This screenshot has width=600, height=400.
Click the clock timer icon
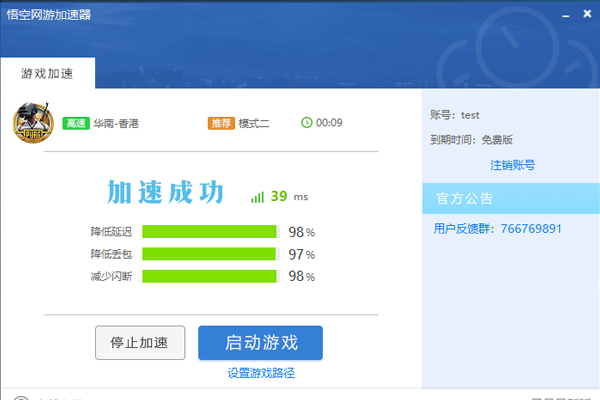click(x=307, y=122)
